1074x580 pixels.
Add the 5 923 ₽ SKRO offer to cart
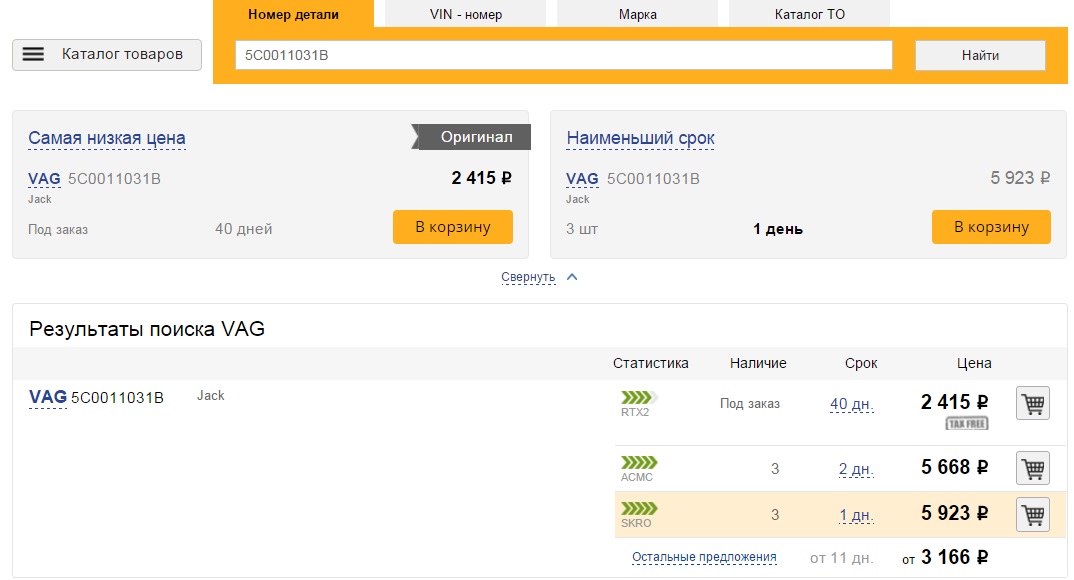(1033, 514)
